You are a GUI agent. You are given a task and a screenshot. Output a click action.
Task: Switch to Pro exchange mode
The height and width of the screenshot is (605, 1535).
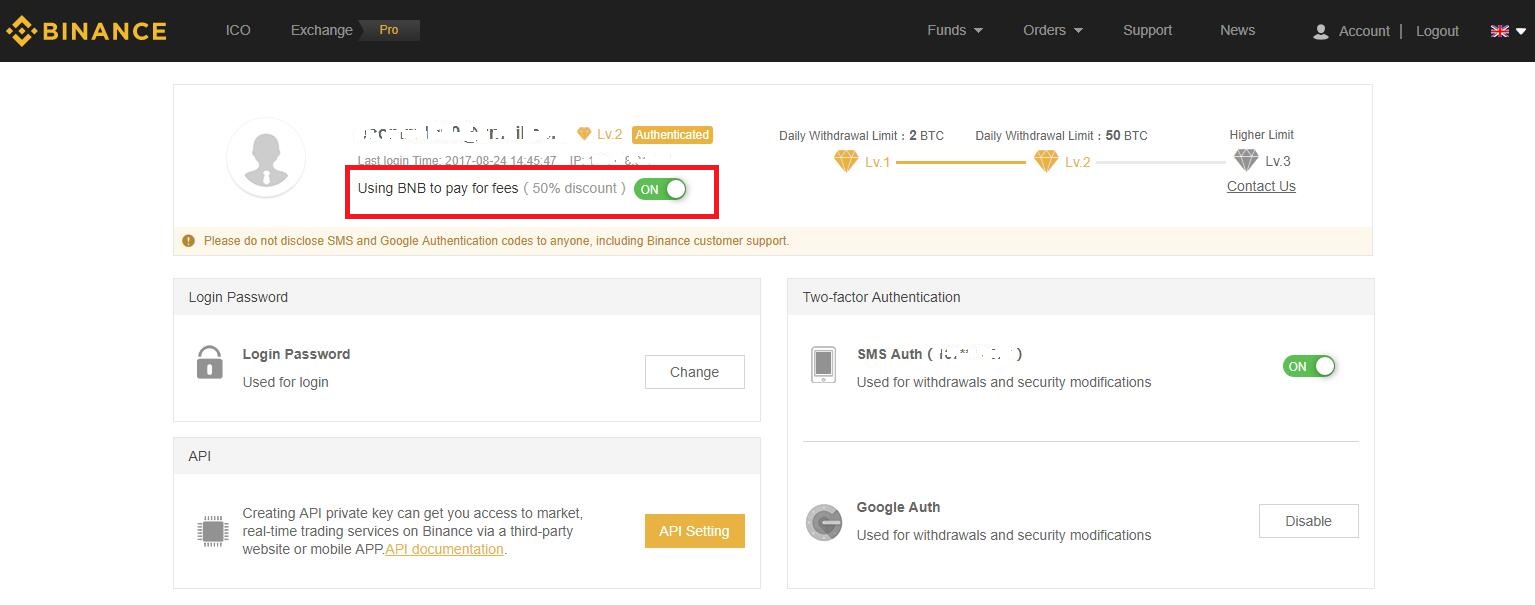click(389, 30)
